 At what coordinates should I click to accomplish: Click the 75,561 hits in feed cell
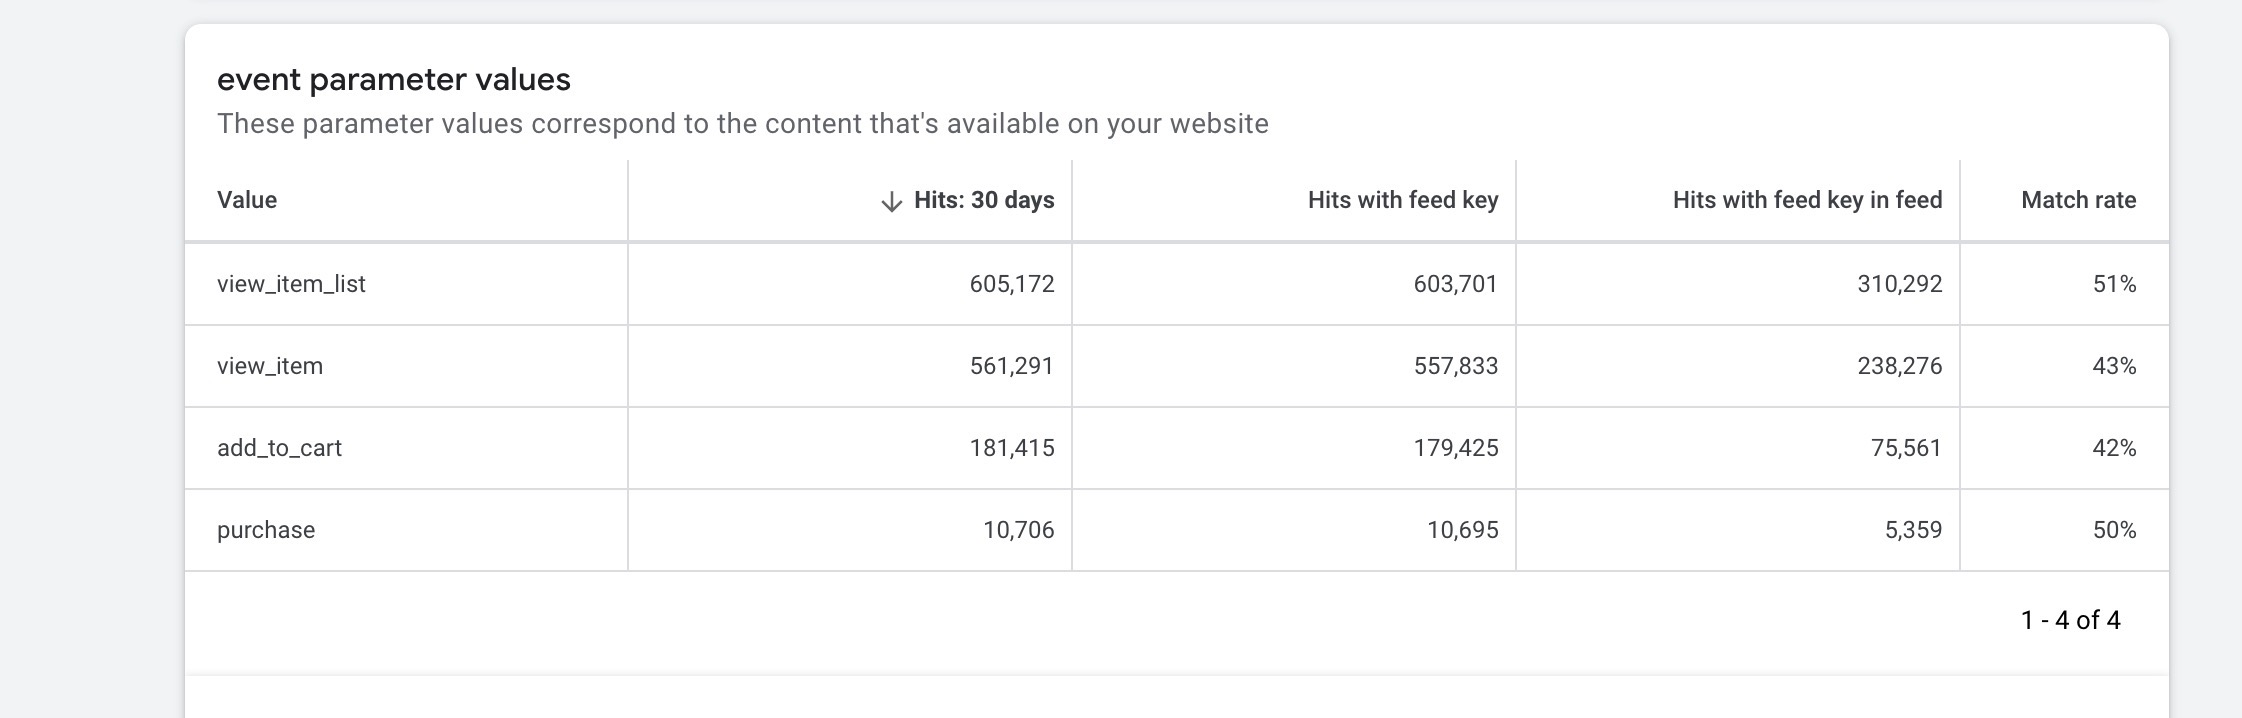tap(1906, 448)
